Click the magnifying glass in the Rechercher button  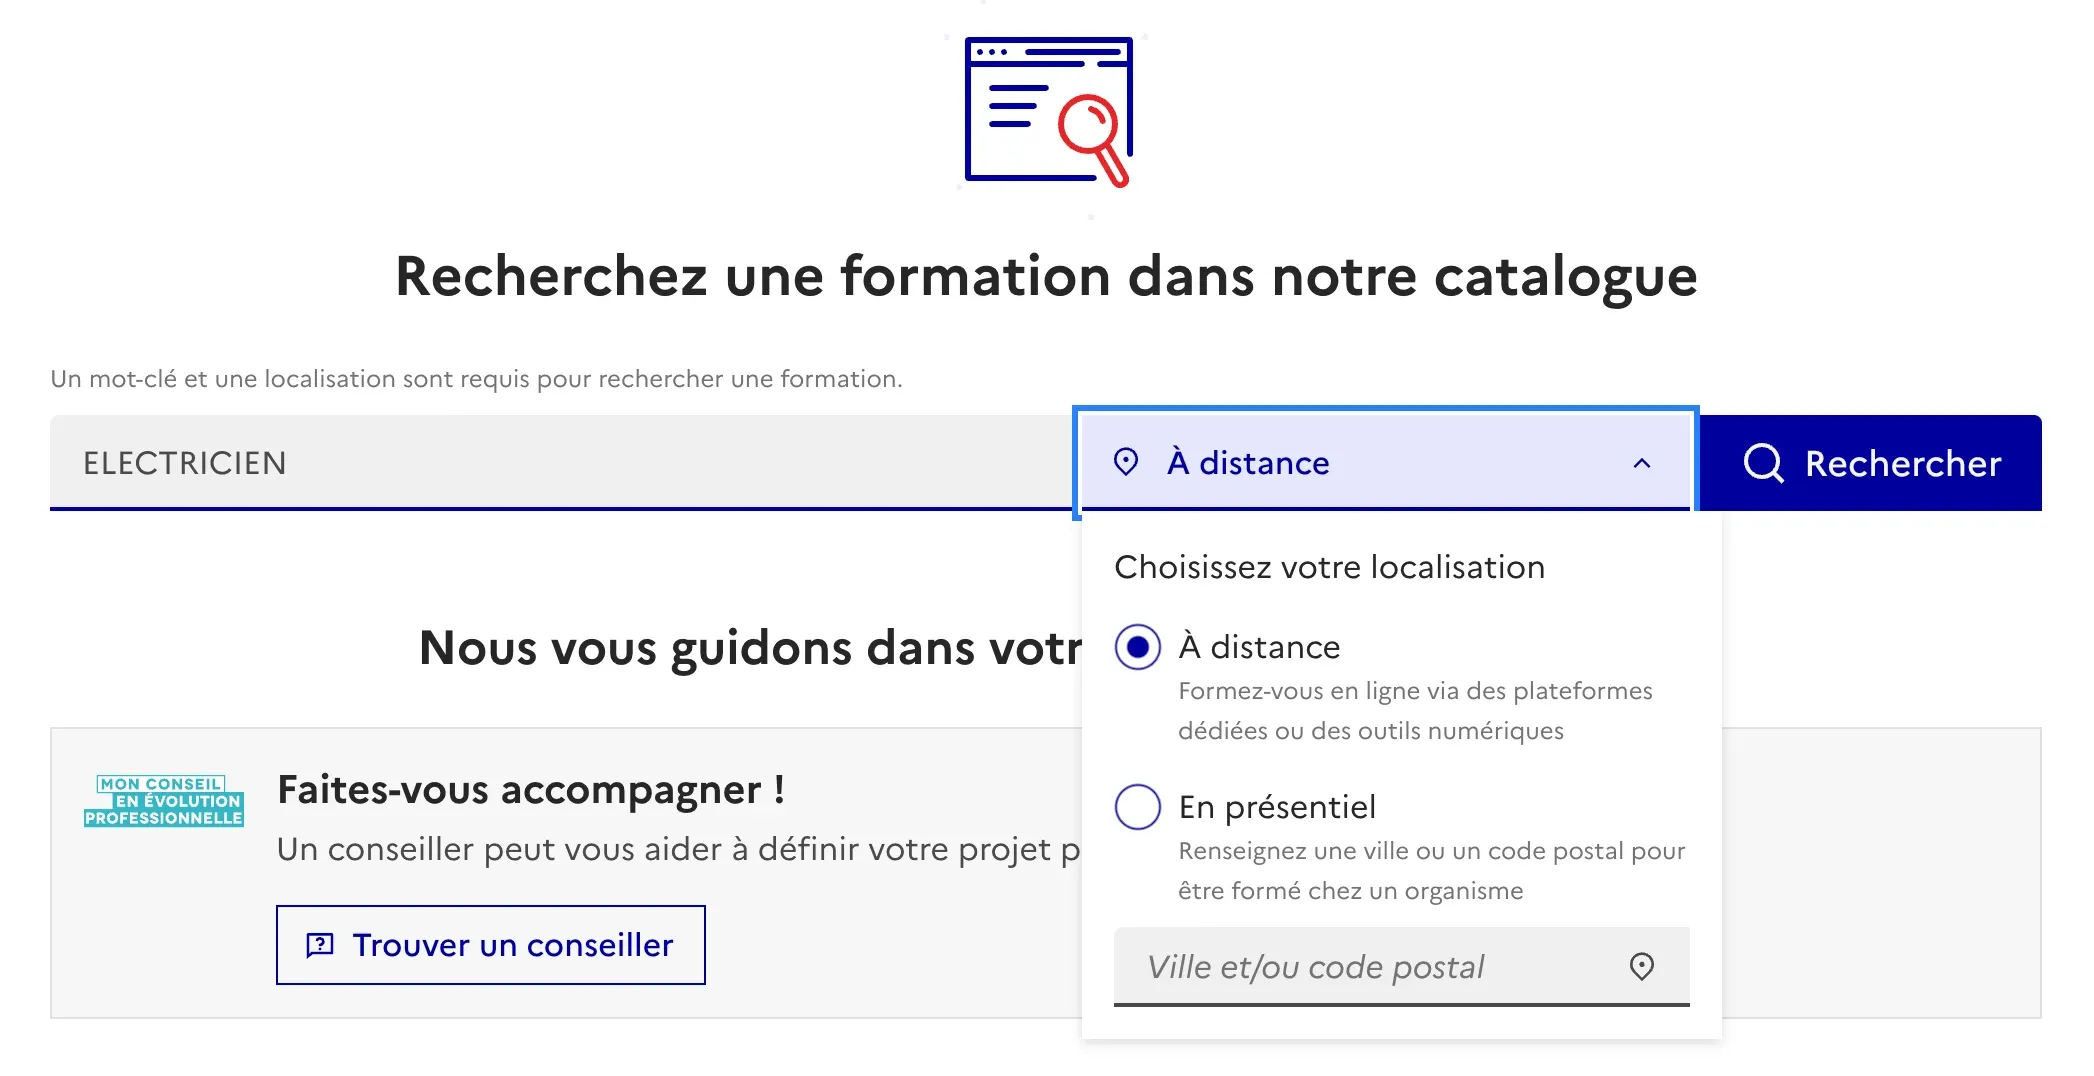[1763, 462]
